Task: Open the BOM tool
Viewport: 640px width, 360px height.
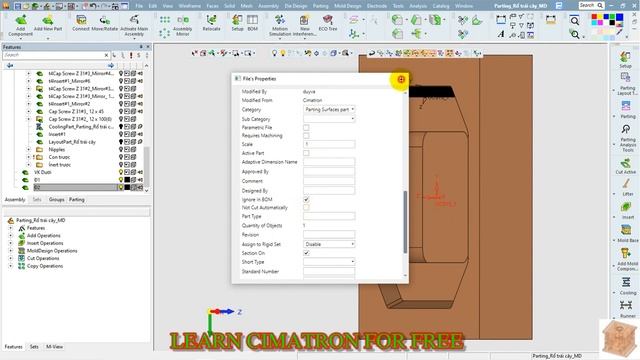Action: point(252,23)
